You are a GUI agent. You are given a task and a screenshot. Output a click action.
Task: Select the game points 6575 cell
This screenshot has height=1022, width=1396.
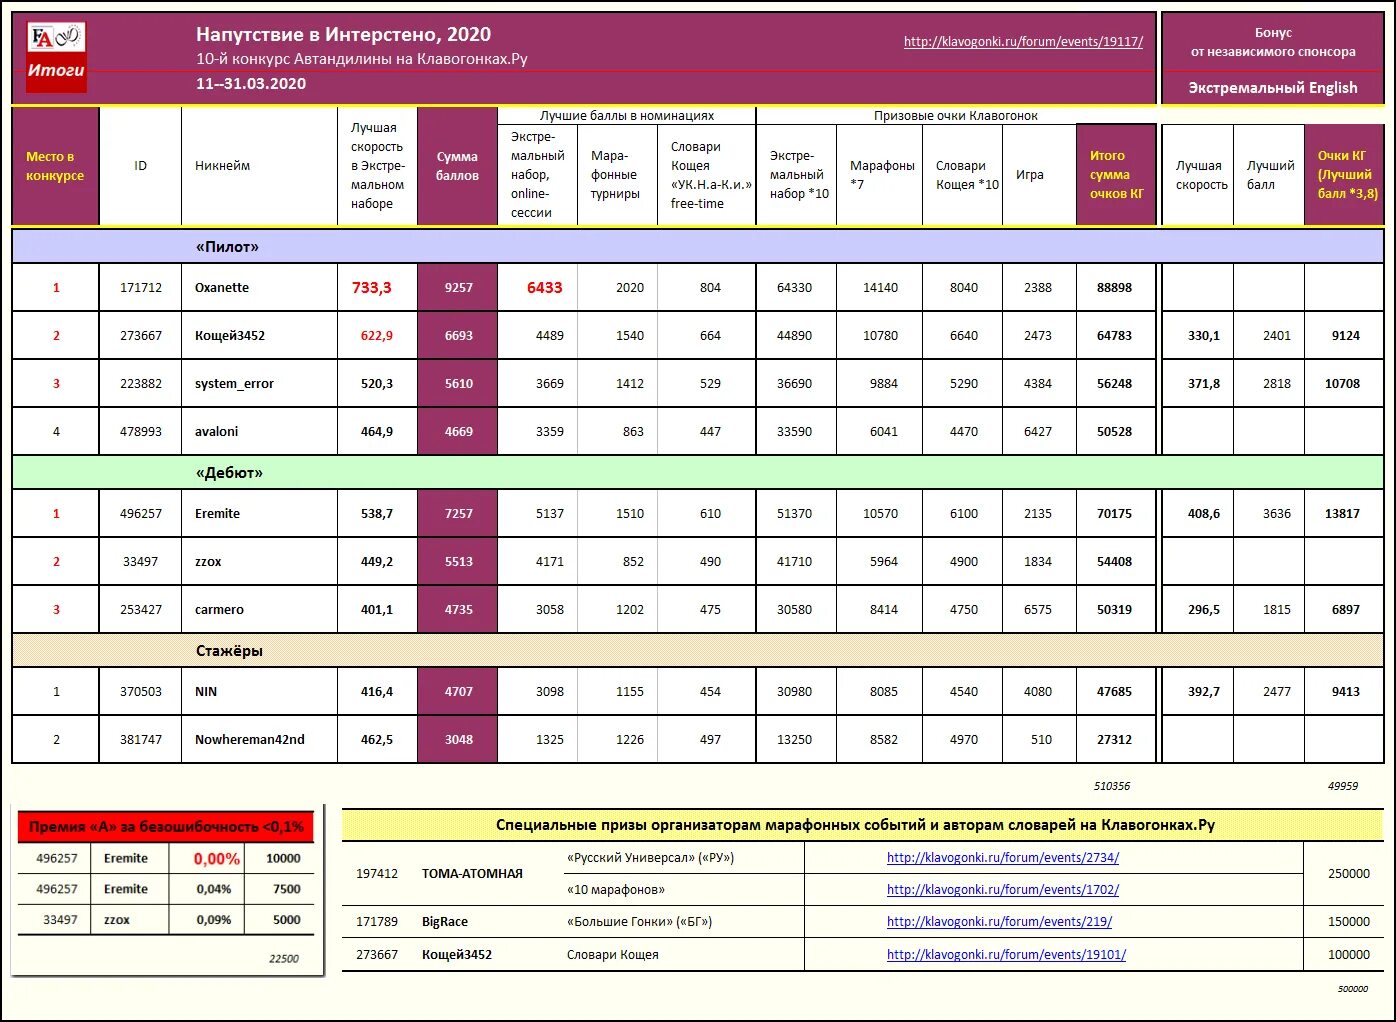click(x=1038, y=610)
